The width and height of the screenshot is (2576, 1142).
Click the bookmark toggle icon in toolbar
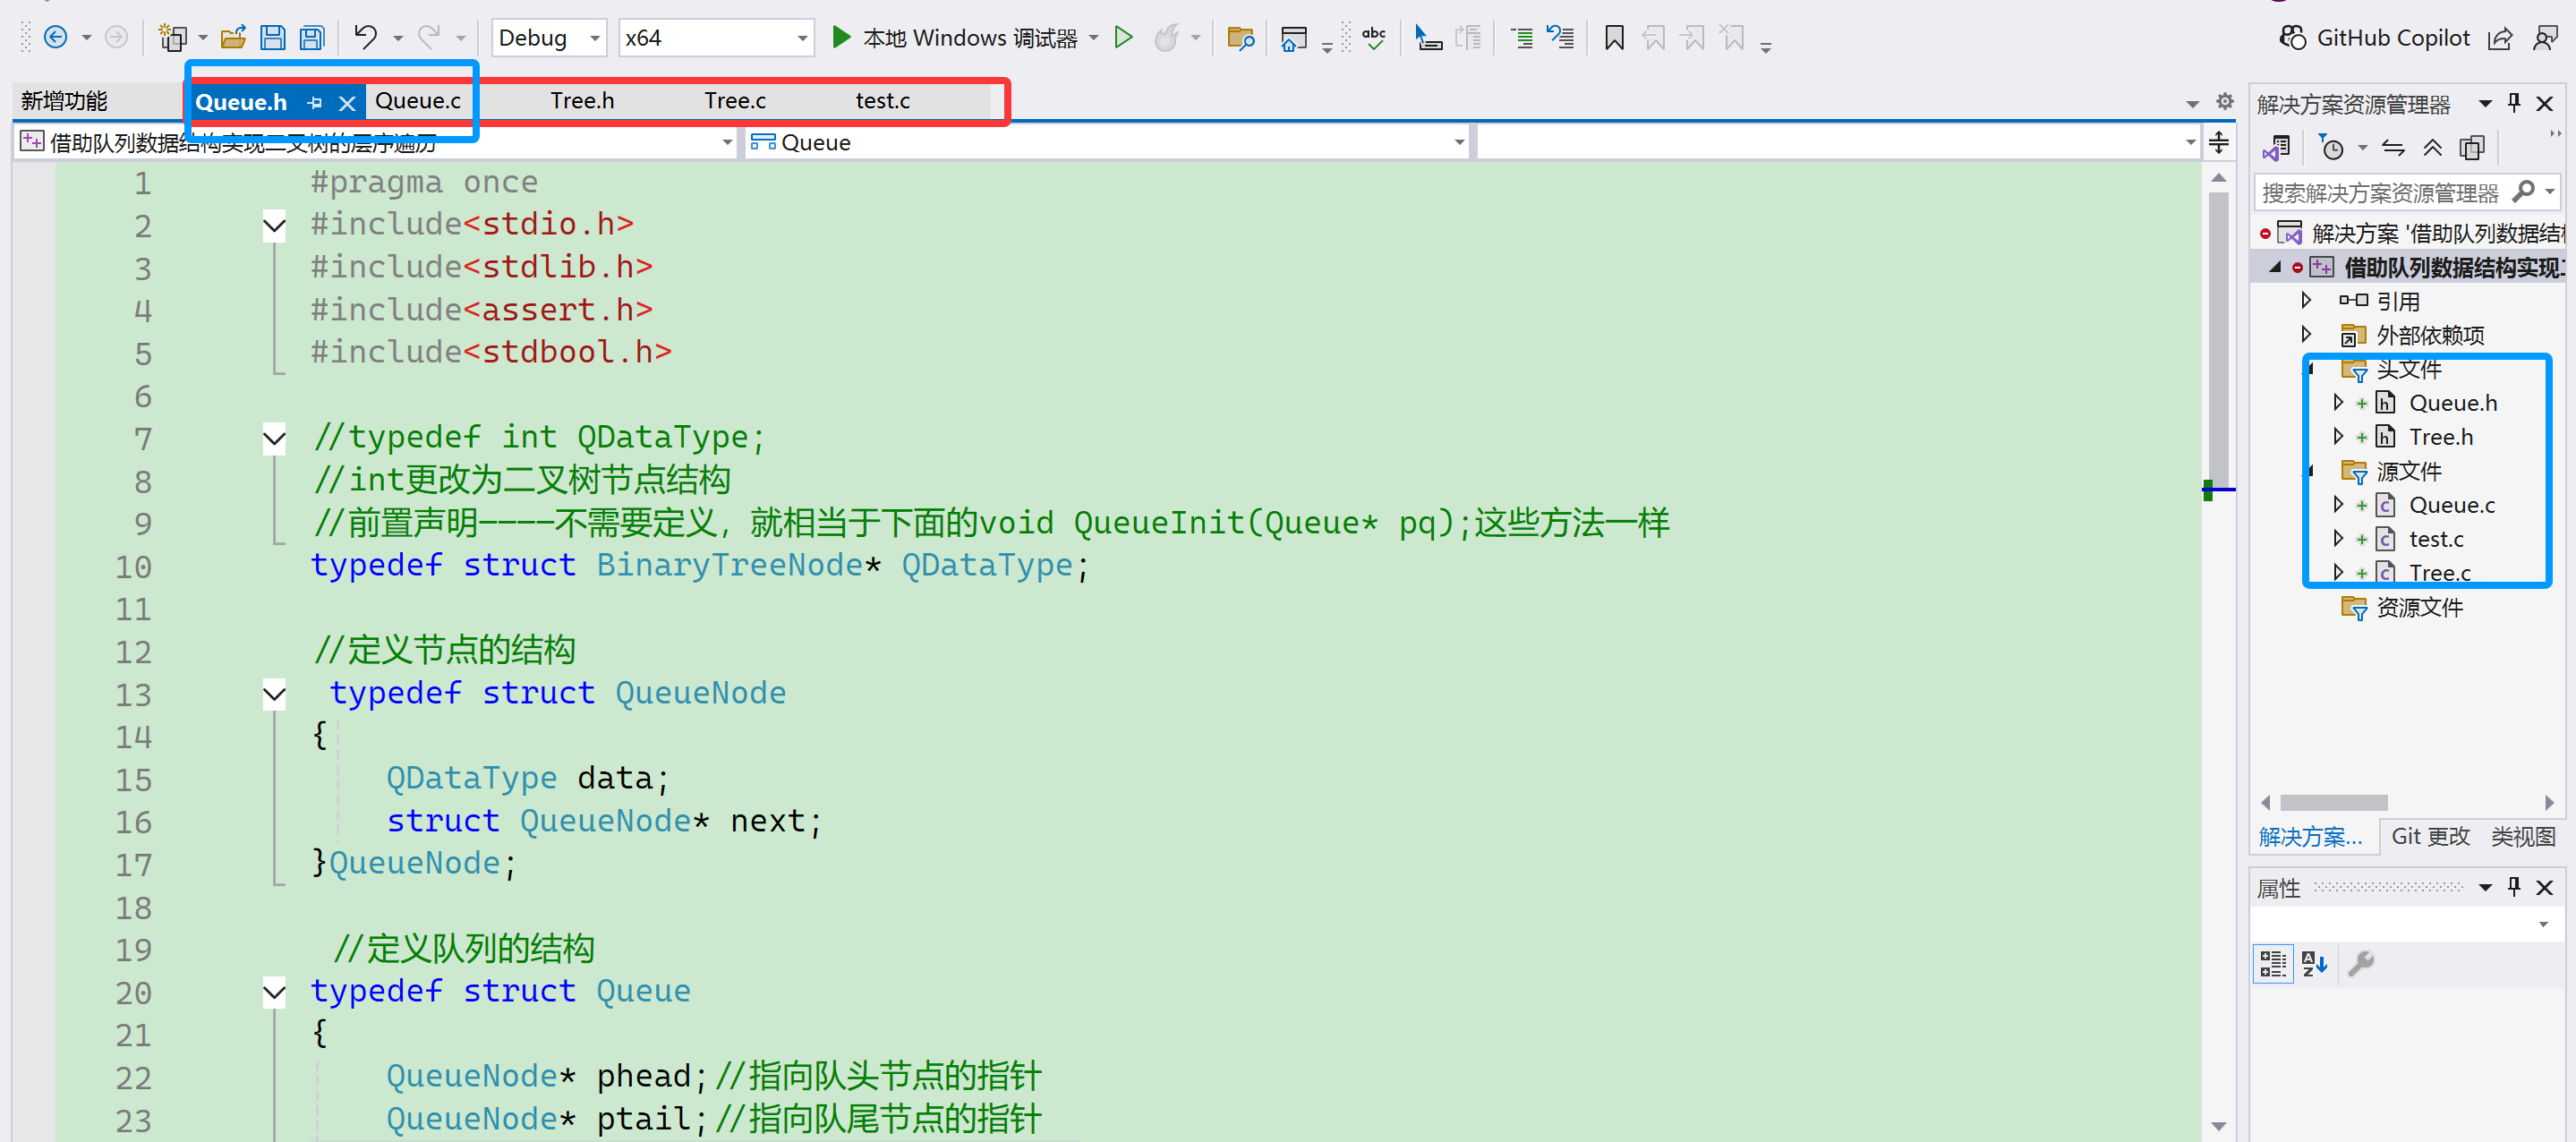(x=1613, y=38)
